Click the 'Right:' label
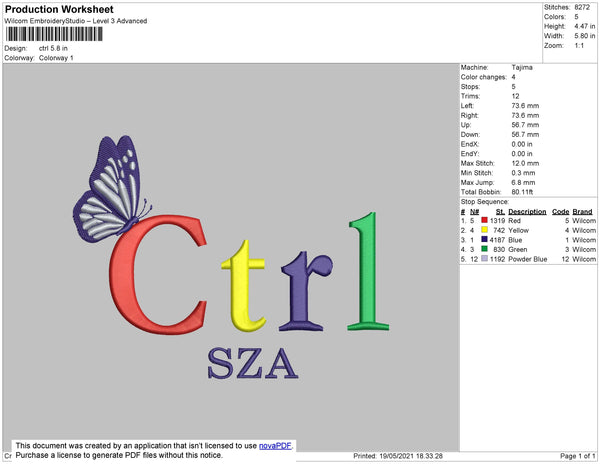The width and height of the screenshot is (600, 464). pyautogui.click(x=470, y=115)
